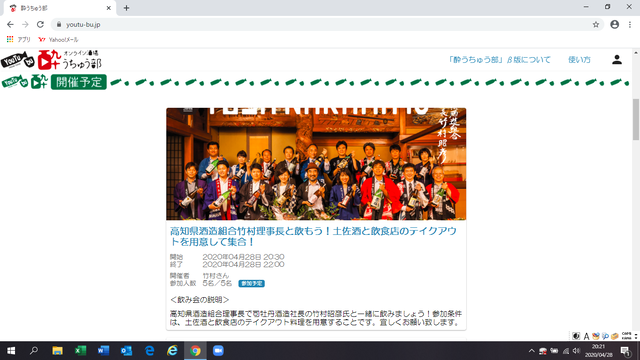Click the IME A input mode indicator
This screenshot has width=640, height=360.
587,336
